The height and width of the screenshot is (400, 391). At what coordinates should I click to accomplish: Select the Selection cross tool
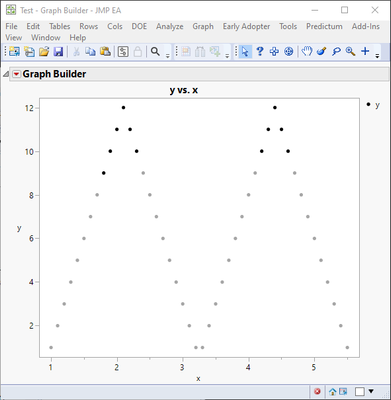(274, 52)
